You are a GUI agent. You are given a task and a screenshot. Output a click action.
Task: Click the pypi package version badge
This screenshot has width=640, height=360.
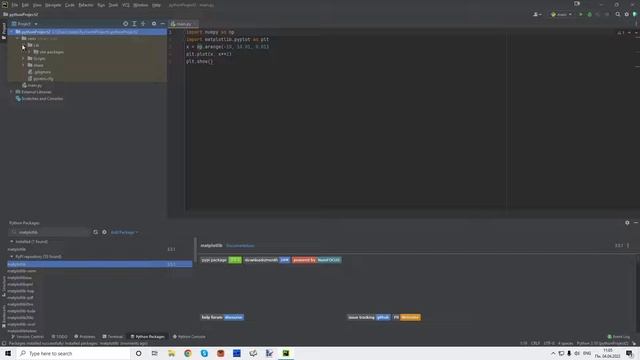click(221, 260)
